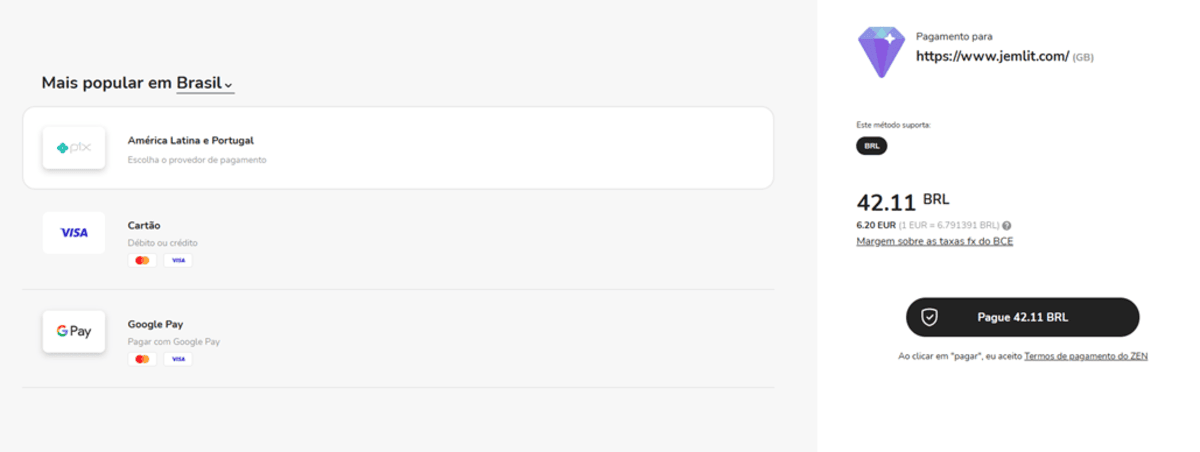Click the Google Pay logo tile
The image size is (1200, 452).
(x=74, y=331)
